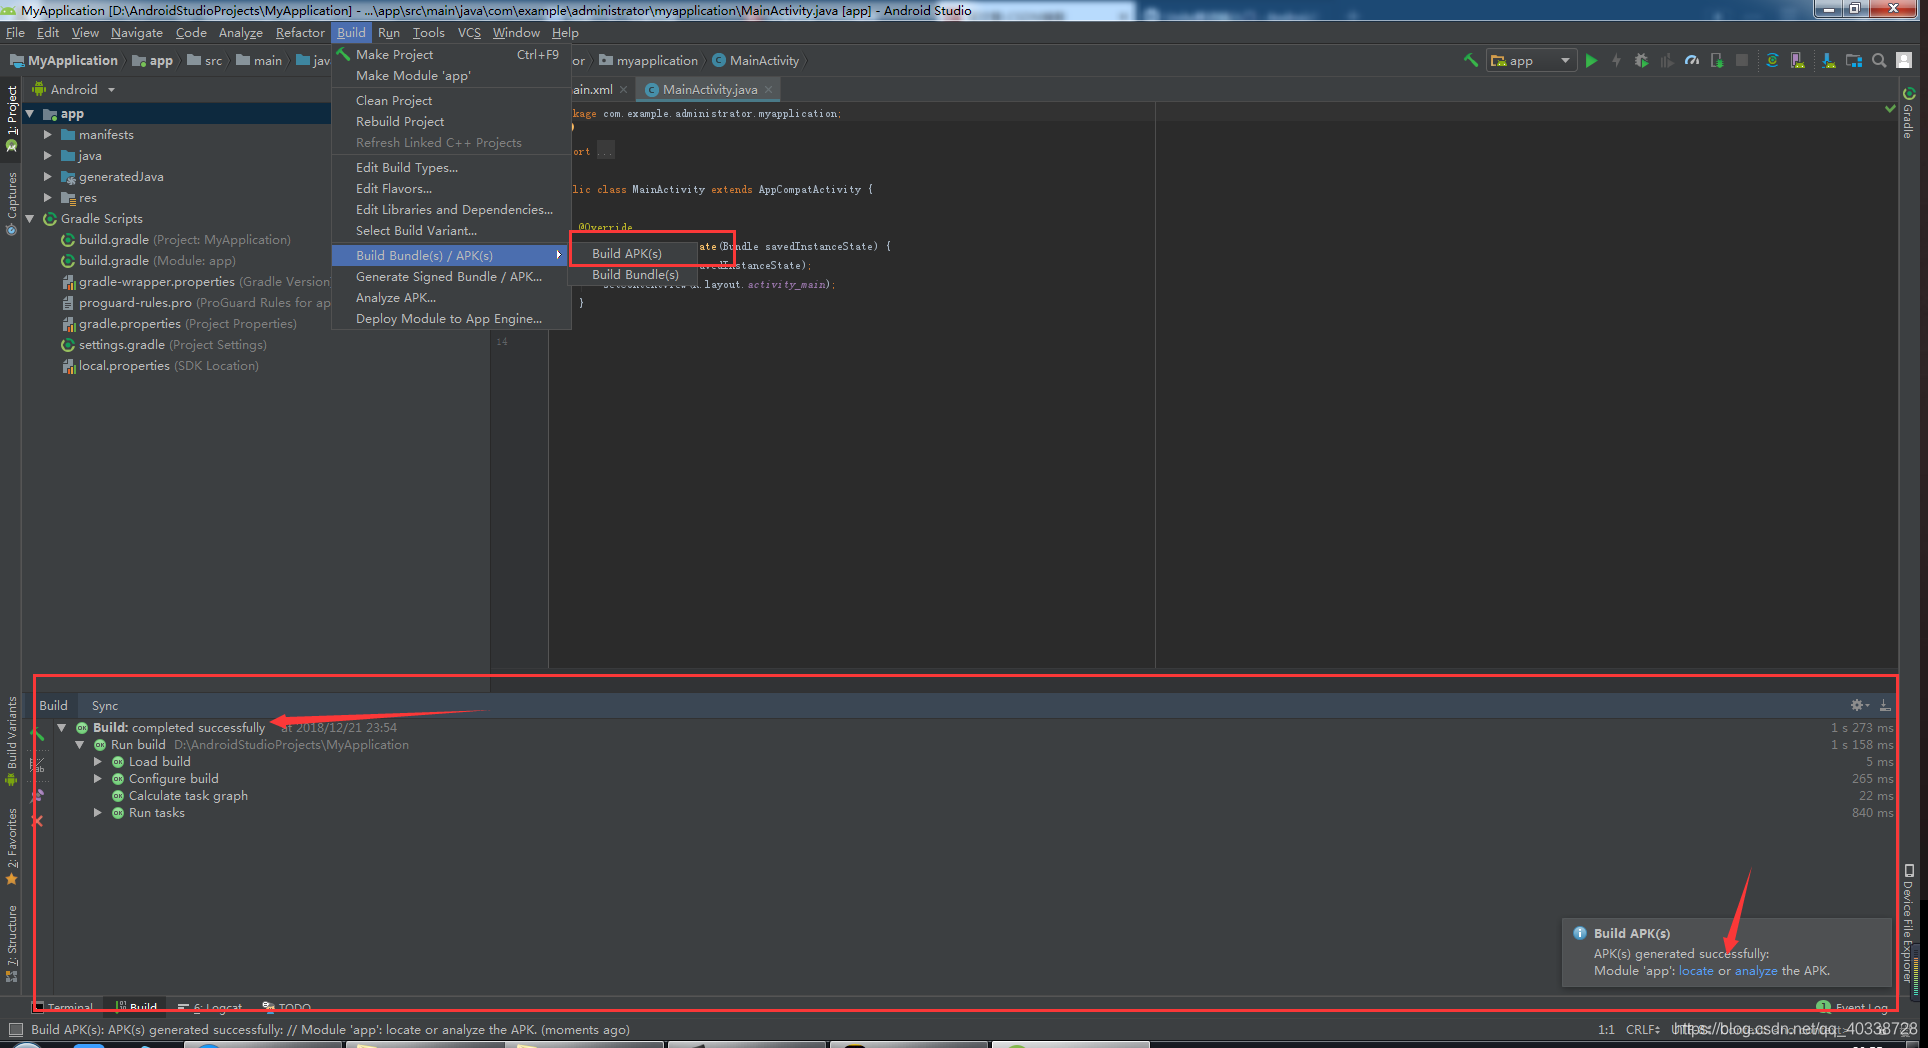This screenshot has height=1048, width=1928.
Task: Open the app run configuration dropdown
Action: 1531,61
